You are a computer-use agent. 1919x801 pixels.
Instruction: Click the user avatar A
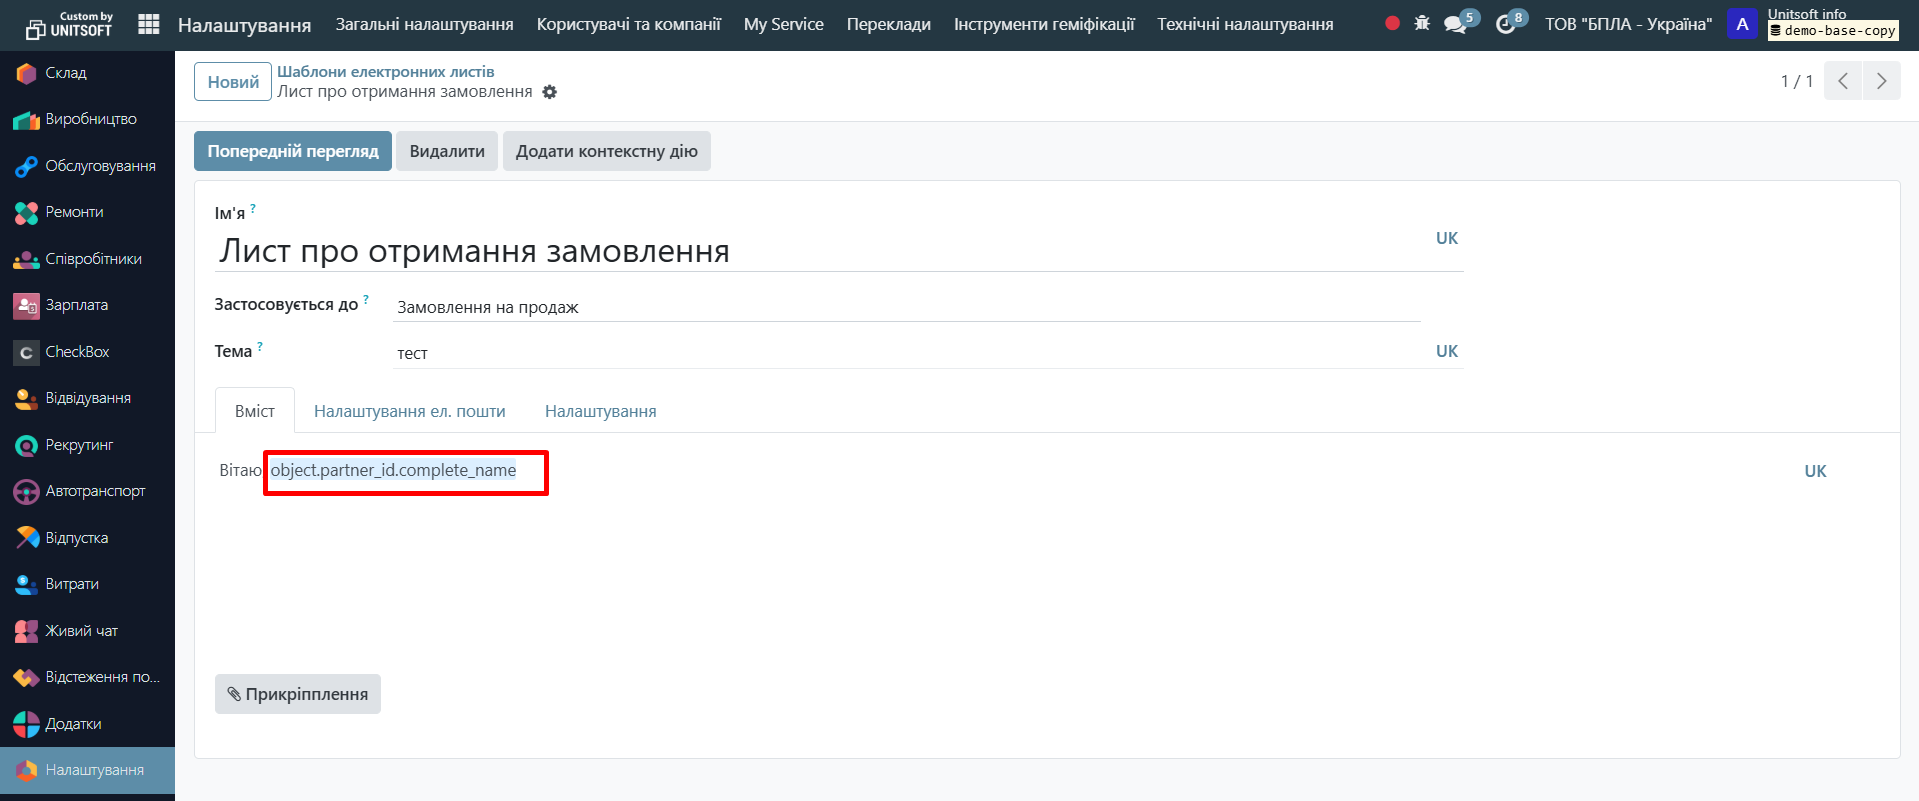coord(1742,24)
